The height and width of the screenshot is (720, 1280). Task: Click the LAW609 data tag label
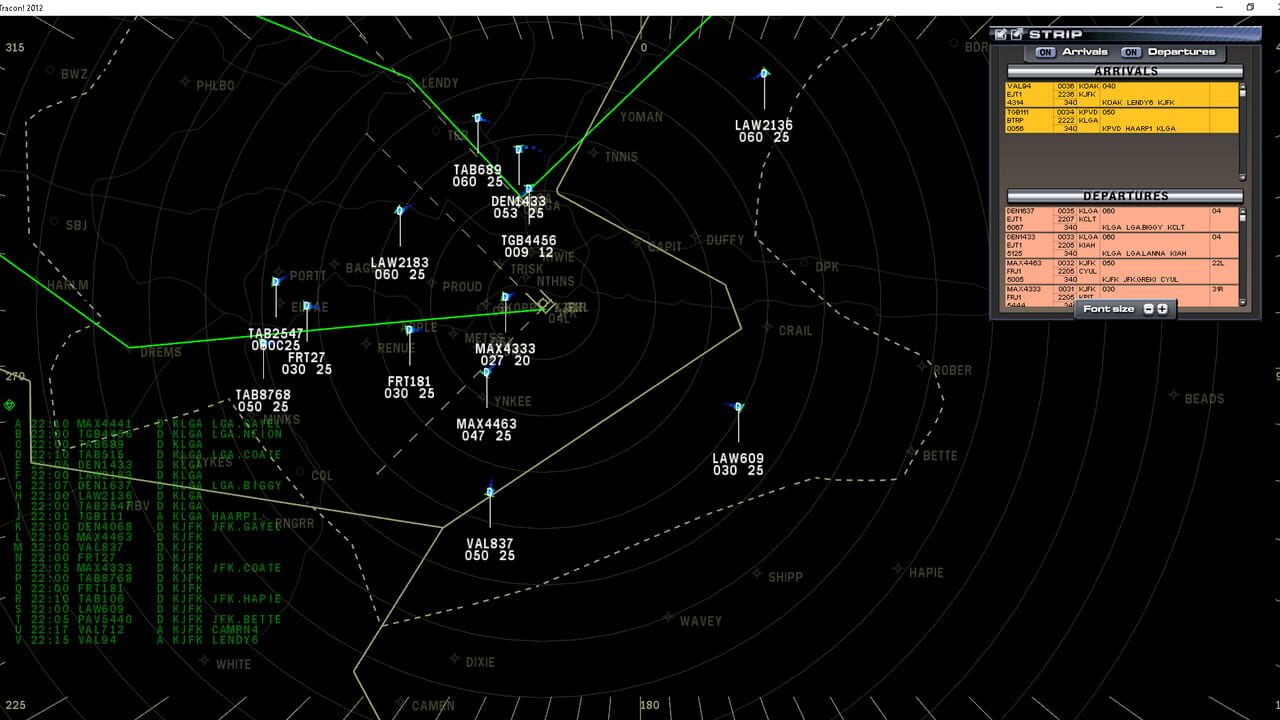pyautogui.click(x=738, y=465)
